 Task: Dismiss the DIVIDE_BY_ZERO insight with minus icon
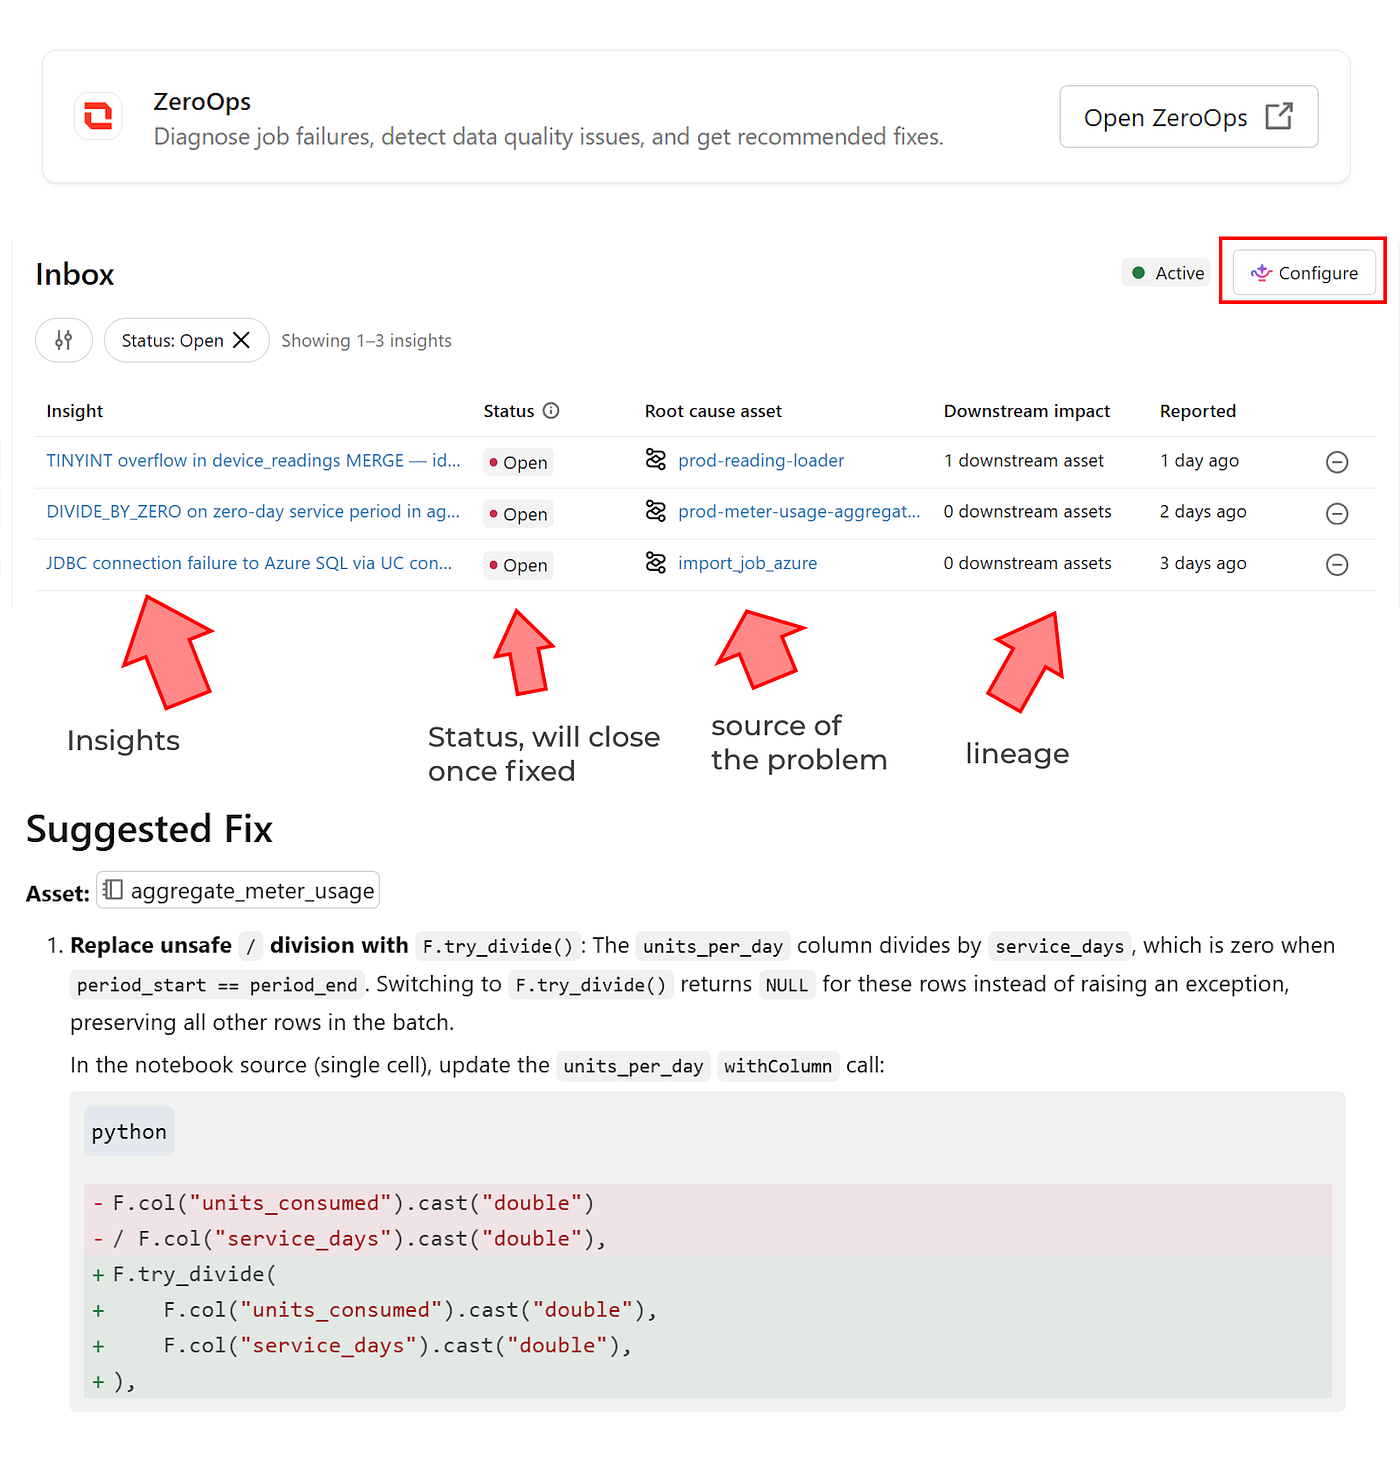[x=1337, y=514]
